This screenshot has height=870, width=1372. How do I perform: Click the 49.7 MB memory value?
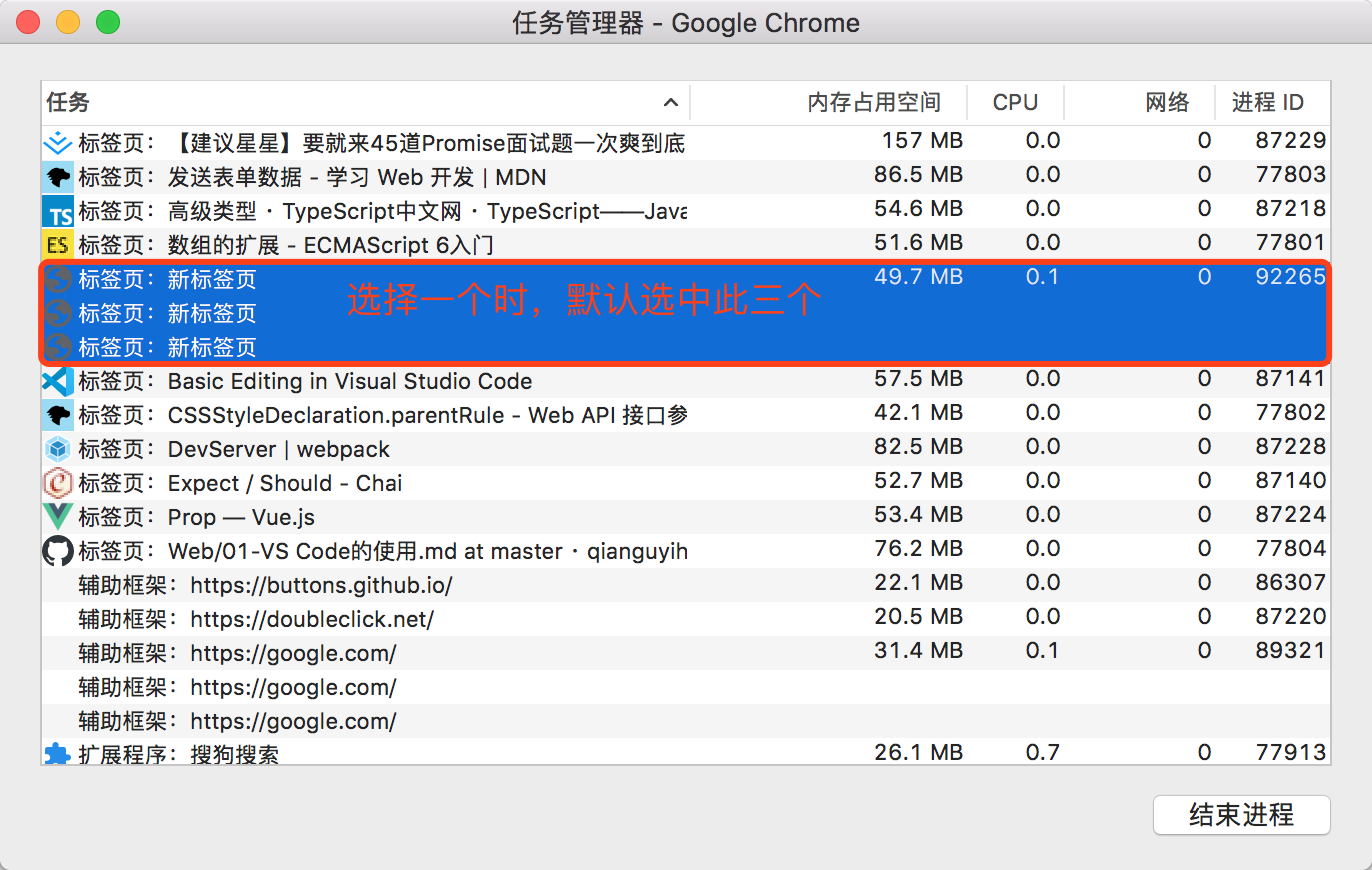click(x=918, y=277)
